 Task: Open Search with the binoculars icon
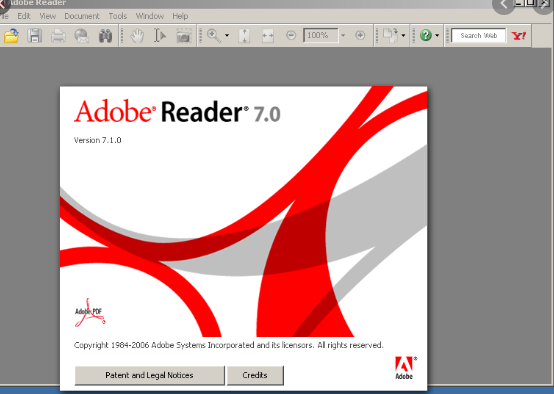[105, 36]
